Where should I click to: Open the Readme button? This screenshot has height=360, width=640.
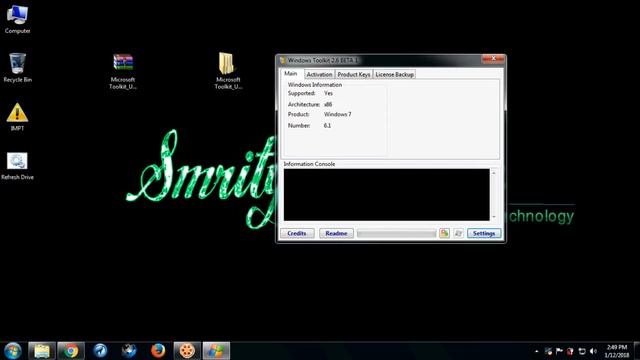[336, 233]
